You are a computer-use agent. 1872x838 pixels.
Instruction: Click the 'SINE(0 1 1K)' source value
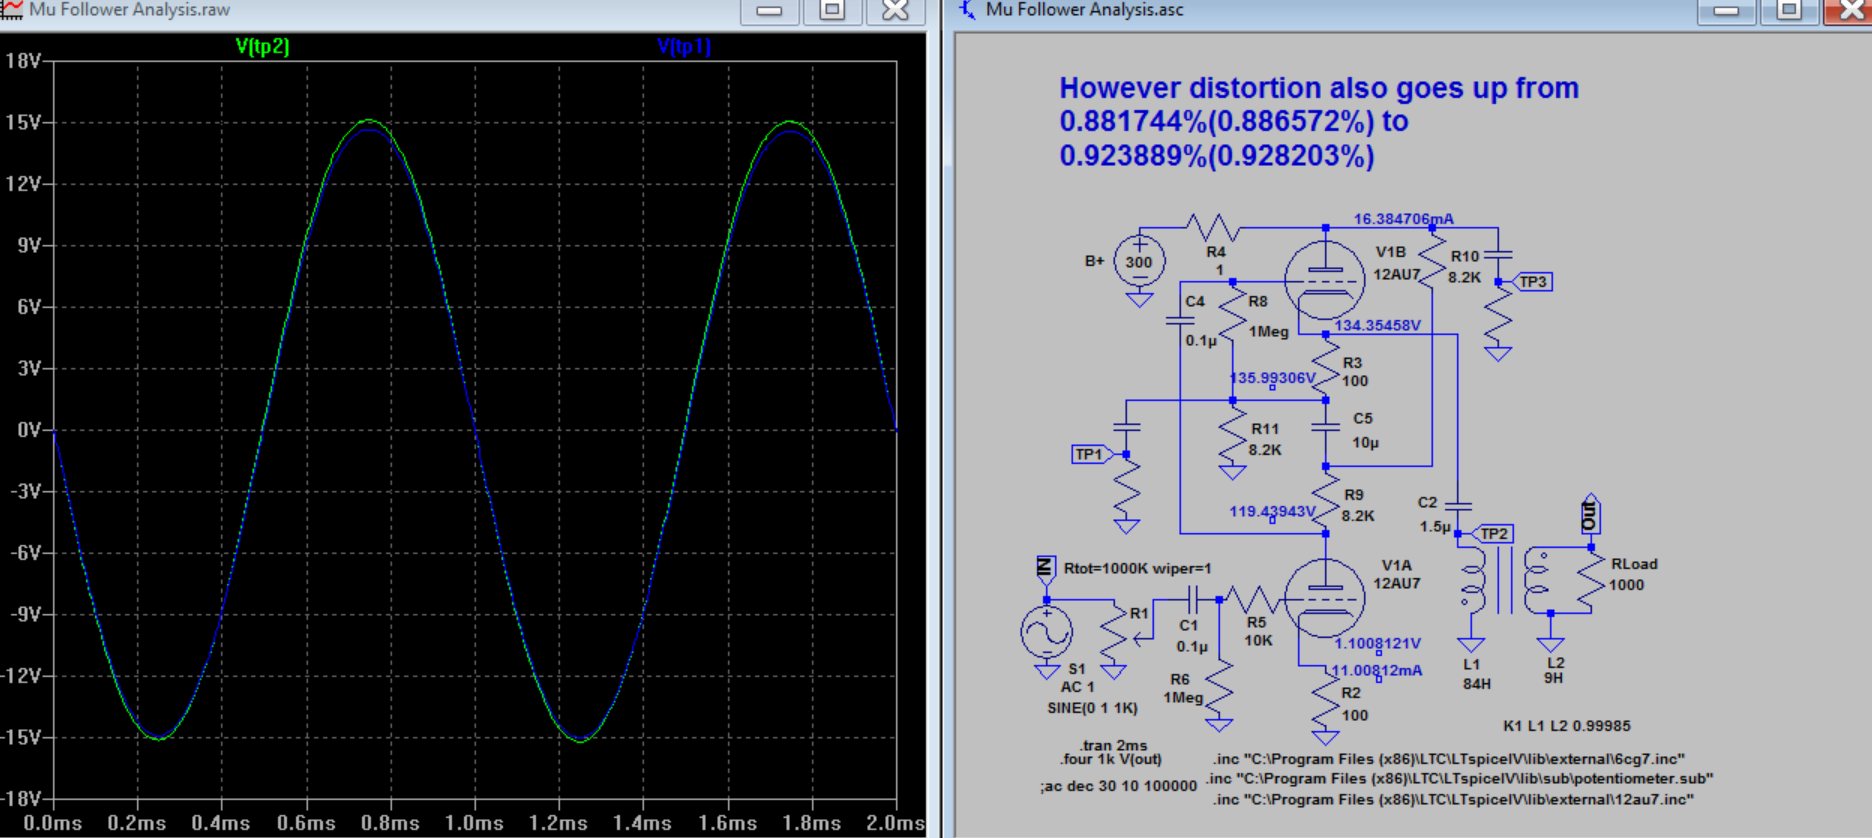coord(1092,708)
